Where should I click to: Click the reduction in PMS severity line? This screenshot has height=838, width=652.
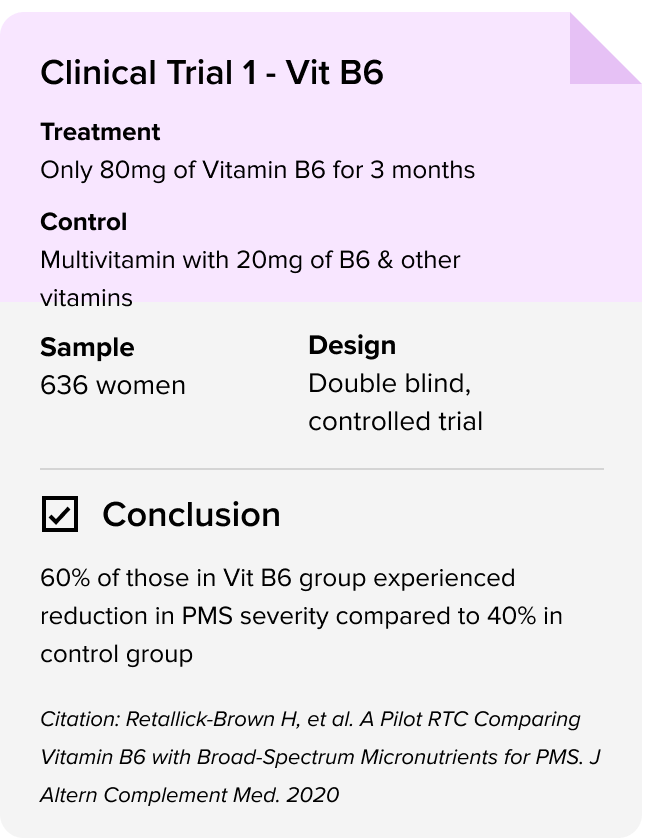pyautogui.click(x=301, y=616)
